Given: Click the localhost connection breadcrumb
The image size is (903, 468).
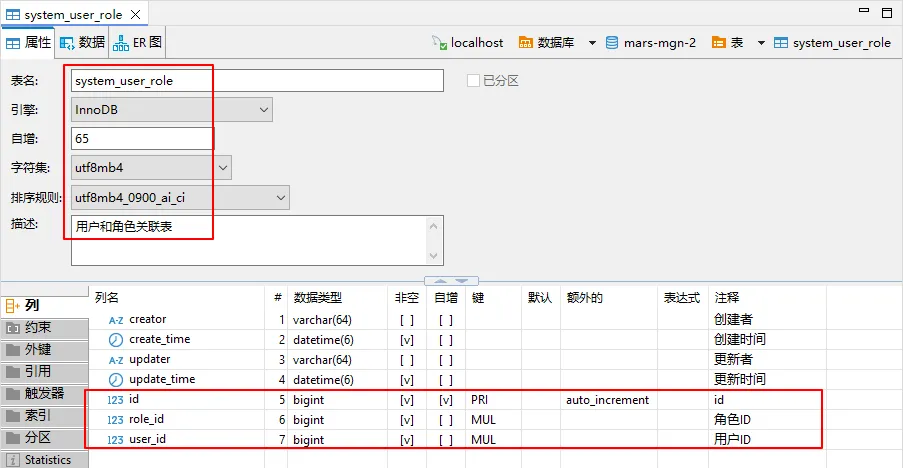Looking at the screenshot, I should [x=468, y=43].
